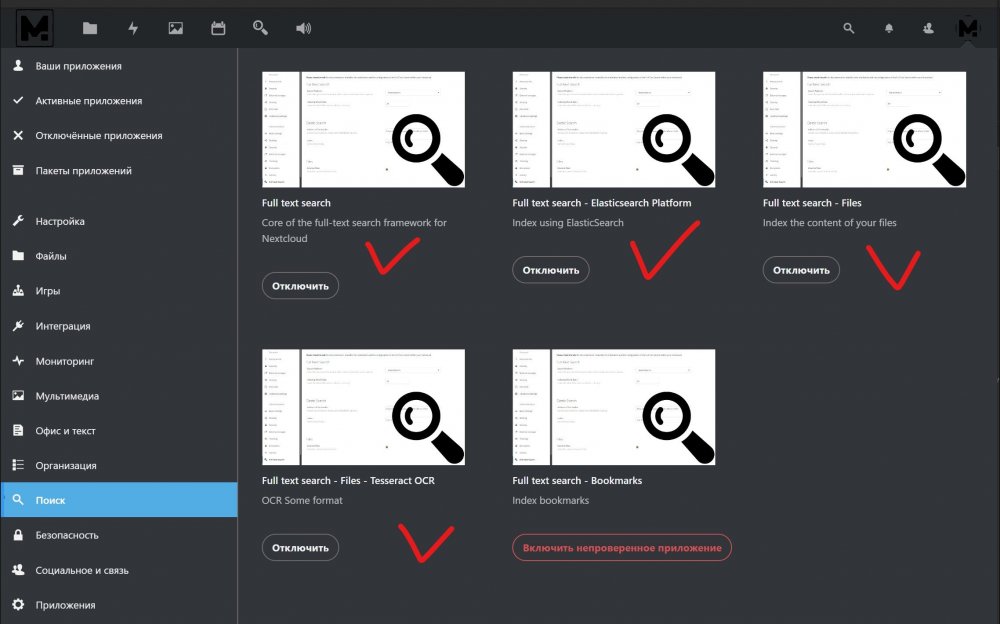The width and height of the screenshot is (1000, 624).
Task: Disable the Full text search - Files app
Action: pyautogui.click(x=801, y=270)
